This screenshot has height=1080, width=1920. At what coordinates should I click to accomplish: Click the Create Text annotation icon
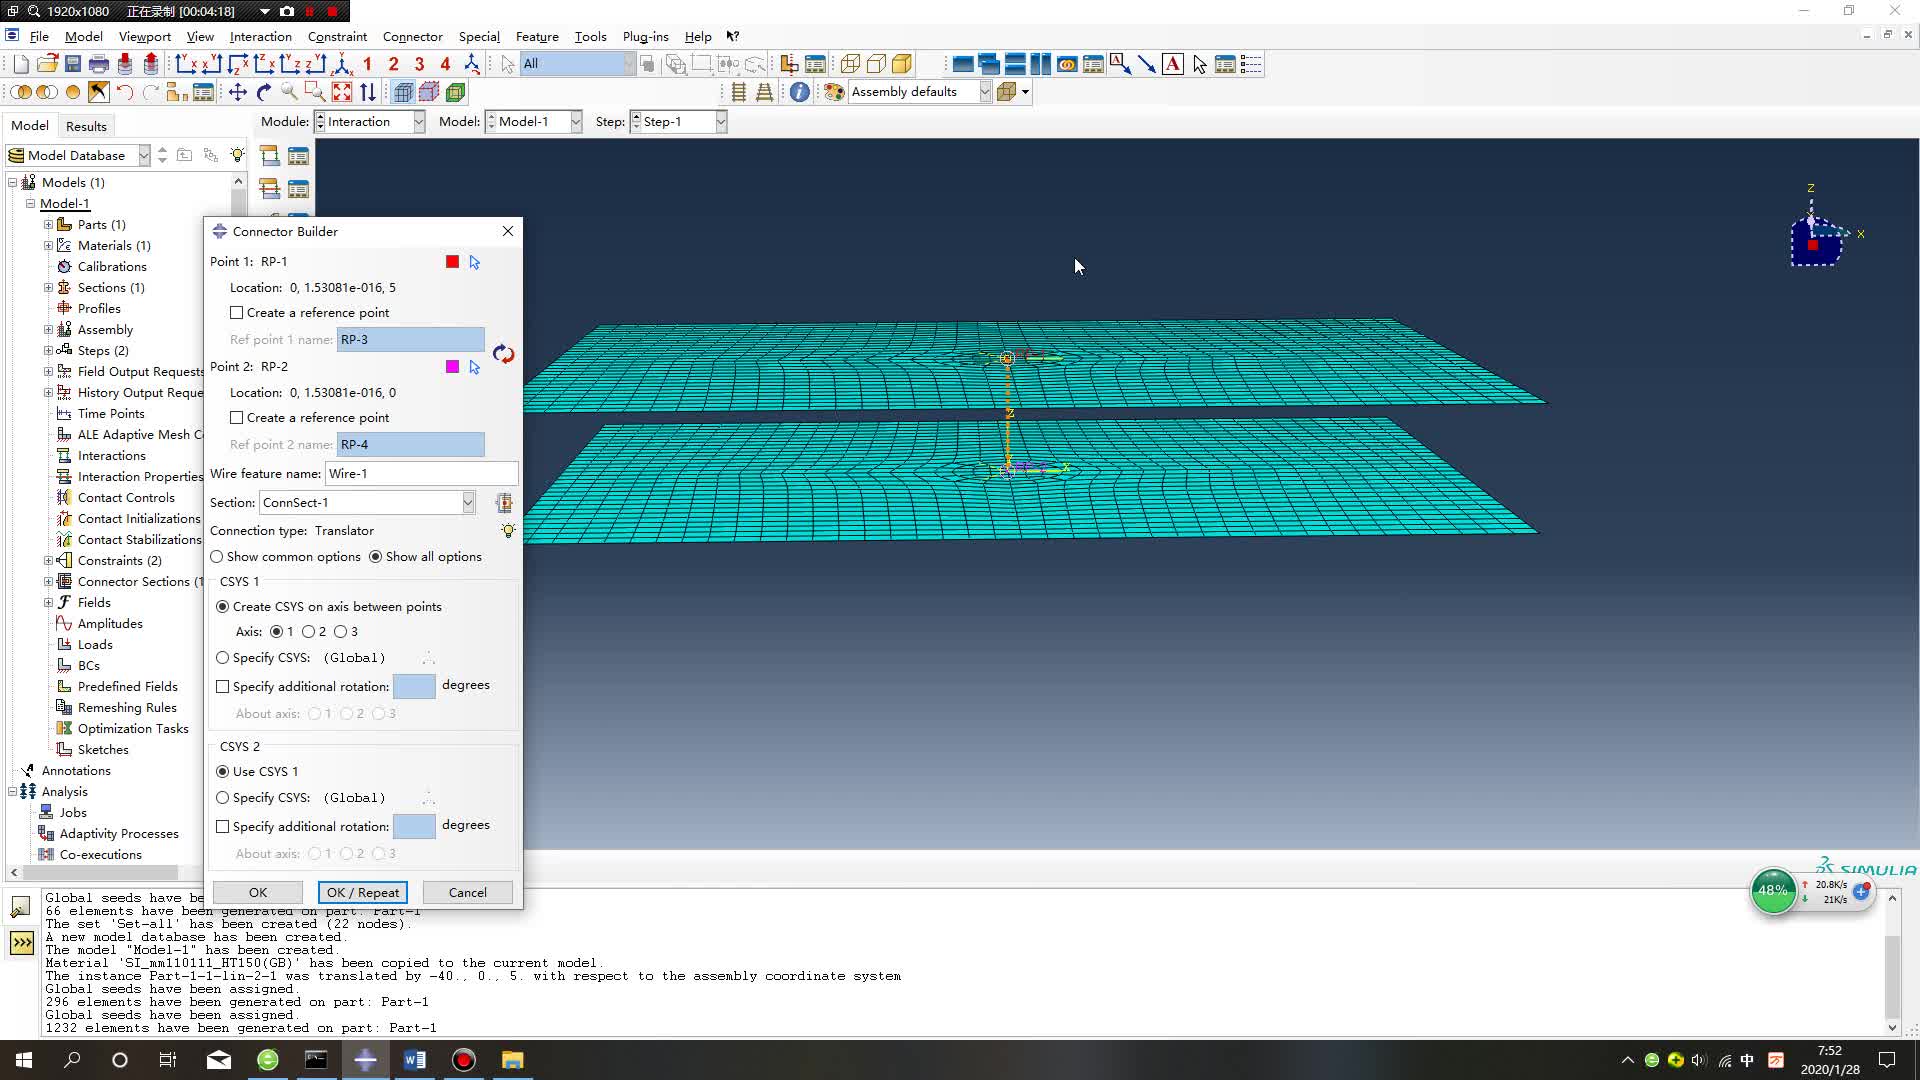[x=1173, y=64]
